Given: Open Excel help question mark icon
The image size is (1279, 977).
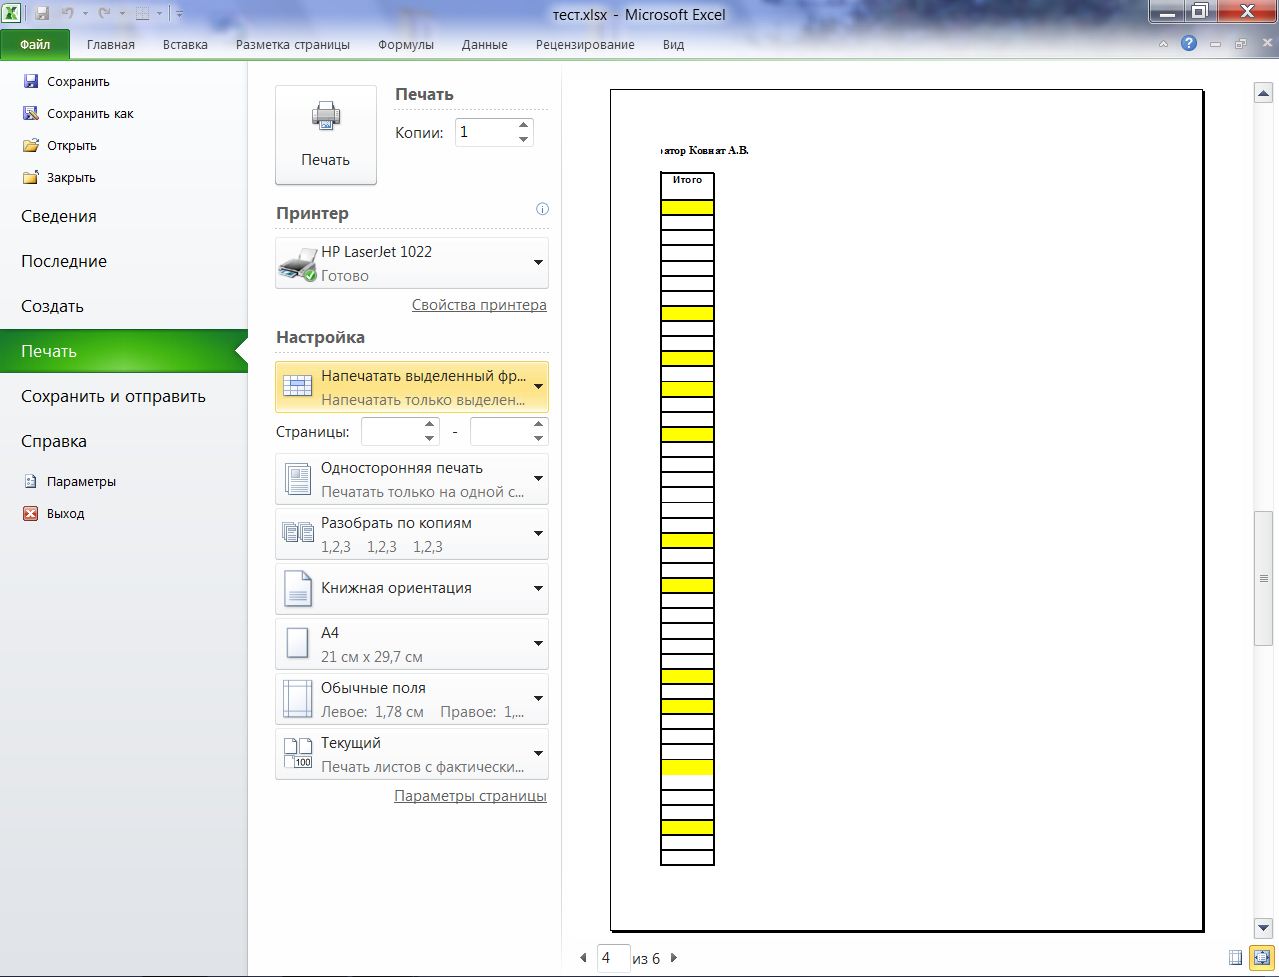Looking at the screenshot, I should tap(1188, 44).
